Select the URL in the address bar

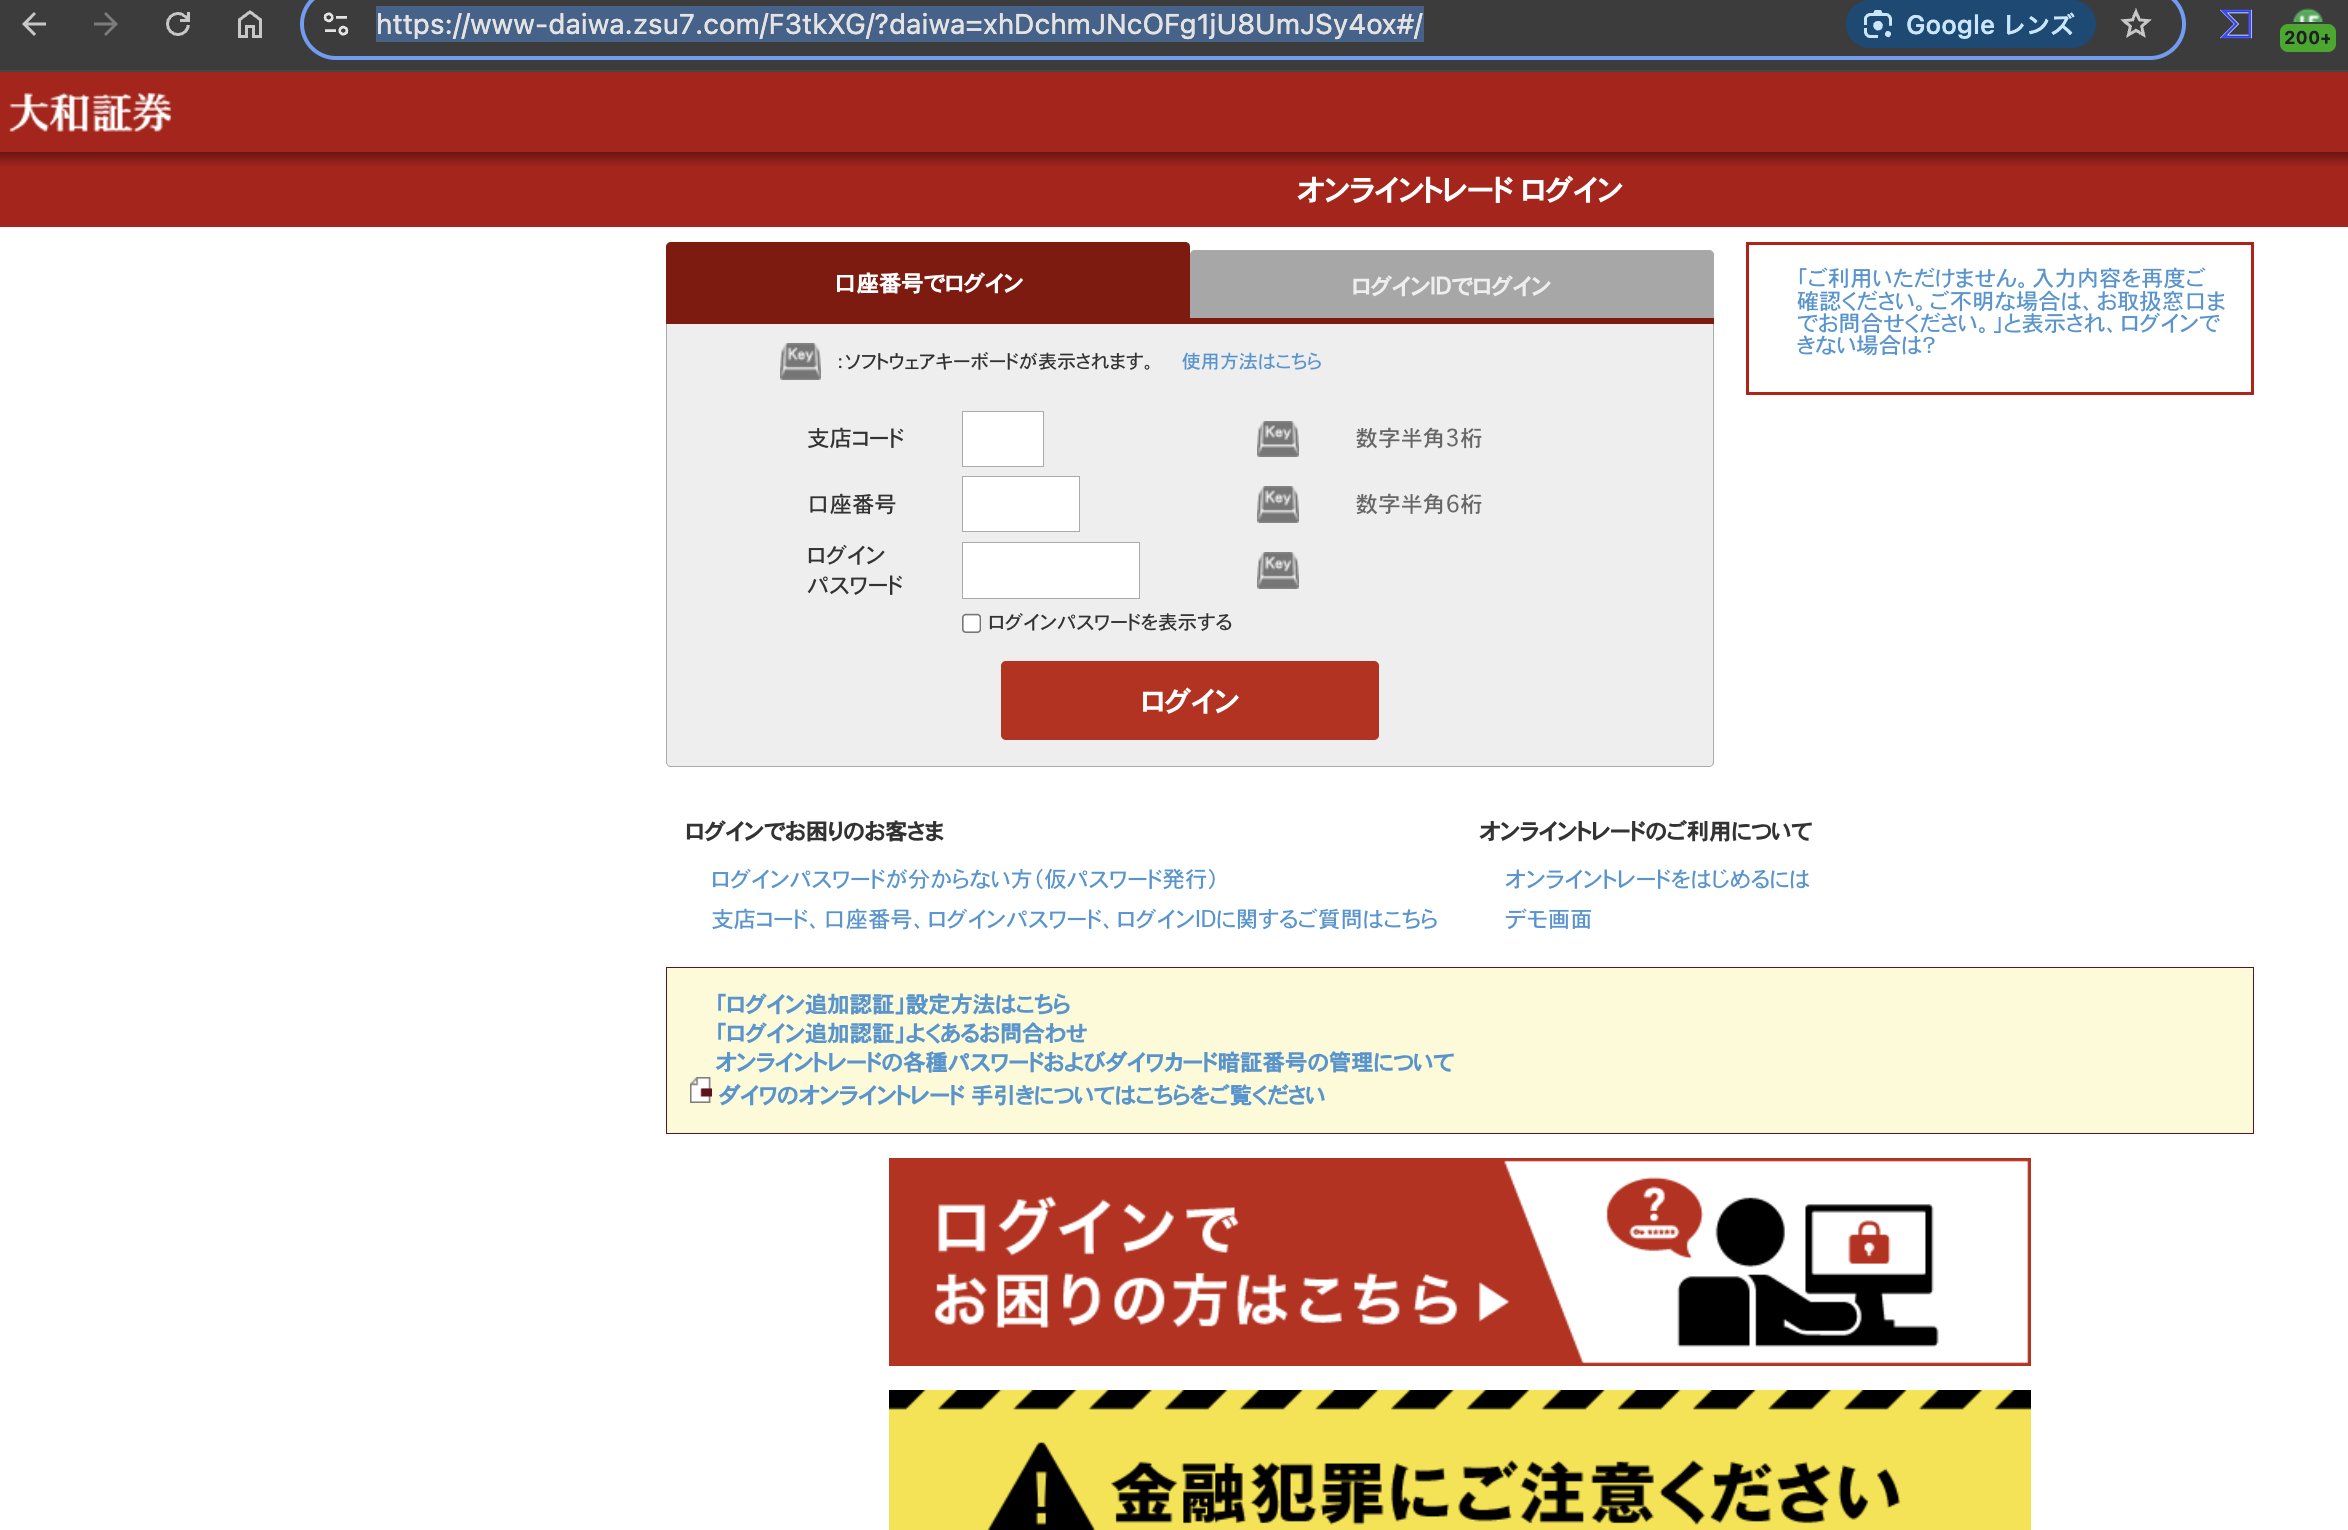click(899, 25)
